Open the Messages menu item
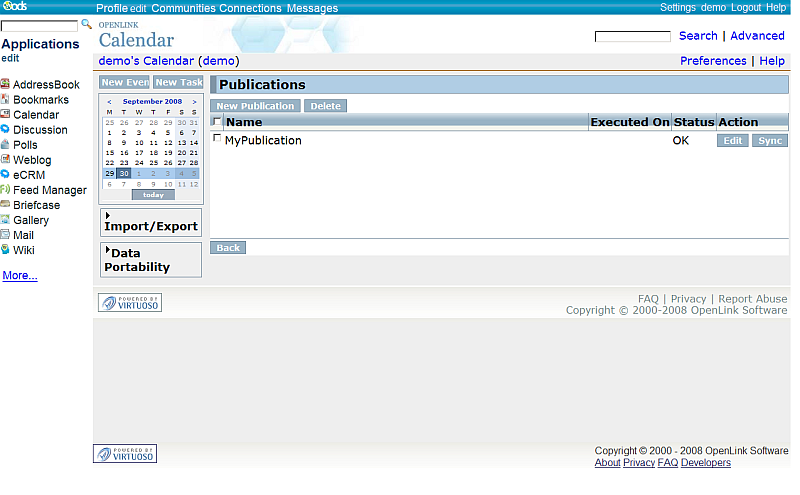Viewport: 800px width, 495px height. point(312,8)
